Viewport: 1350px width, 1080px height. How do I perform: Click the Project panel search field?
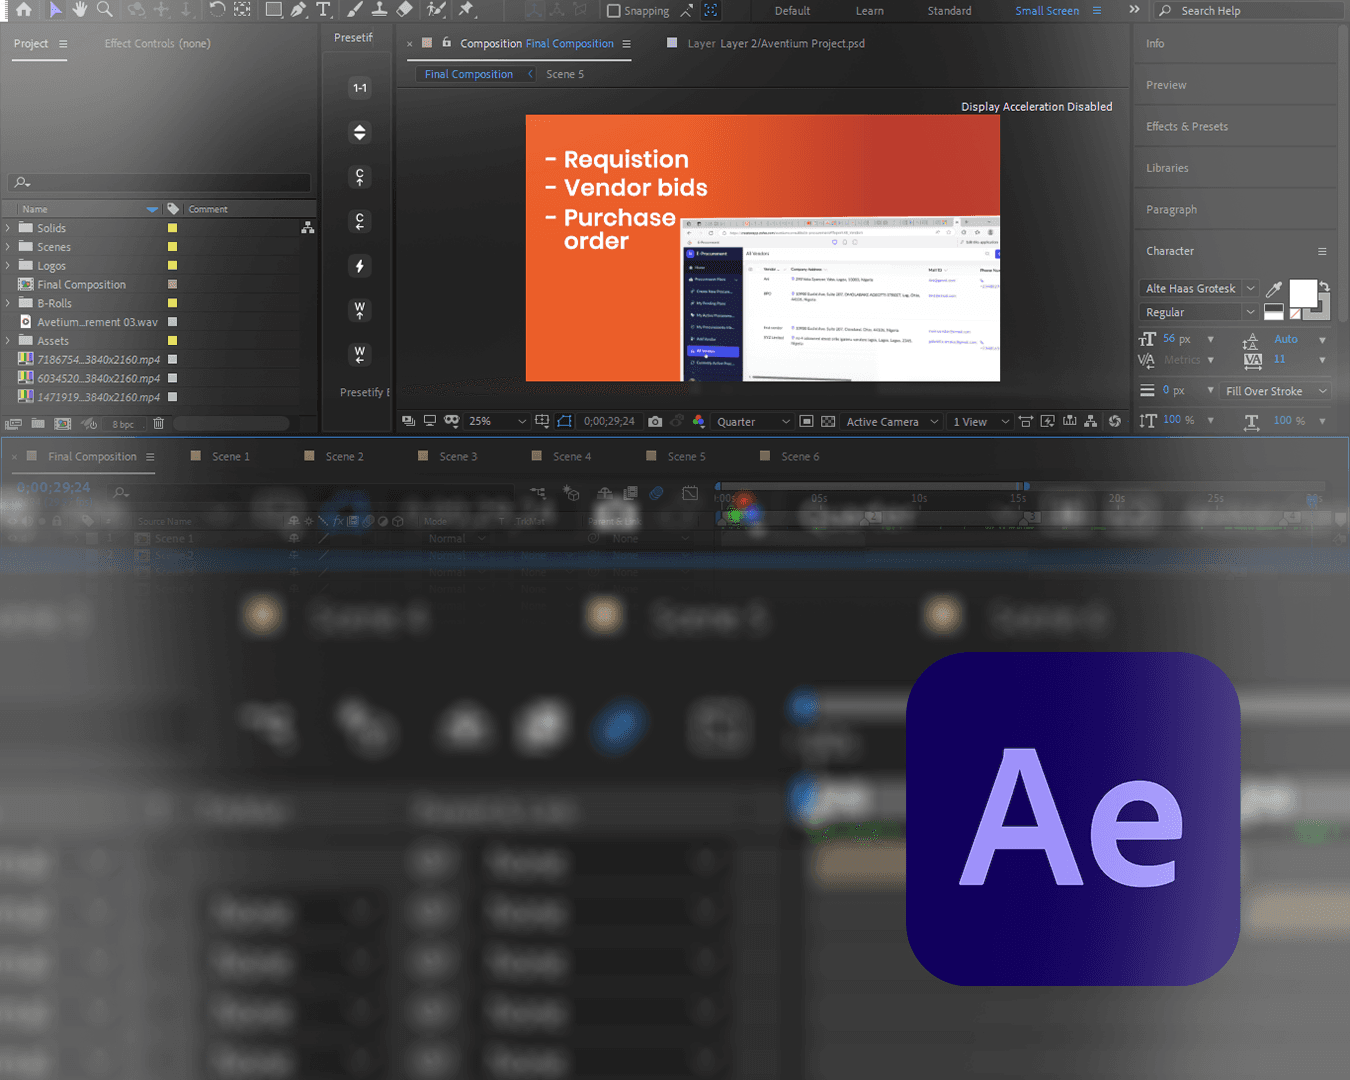160,182
